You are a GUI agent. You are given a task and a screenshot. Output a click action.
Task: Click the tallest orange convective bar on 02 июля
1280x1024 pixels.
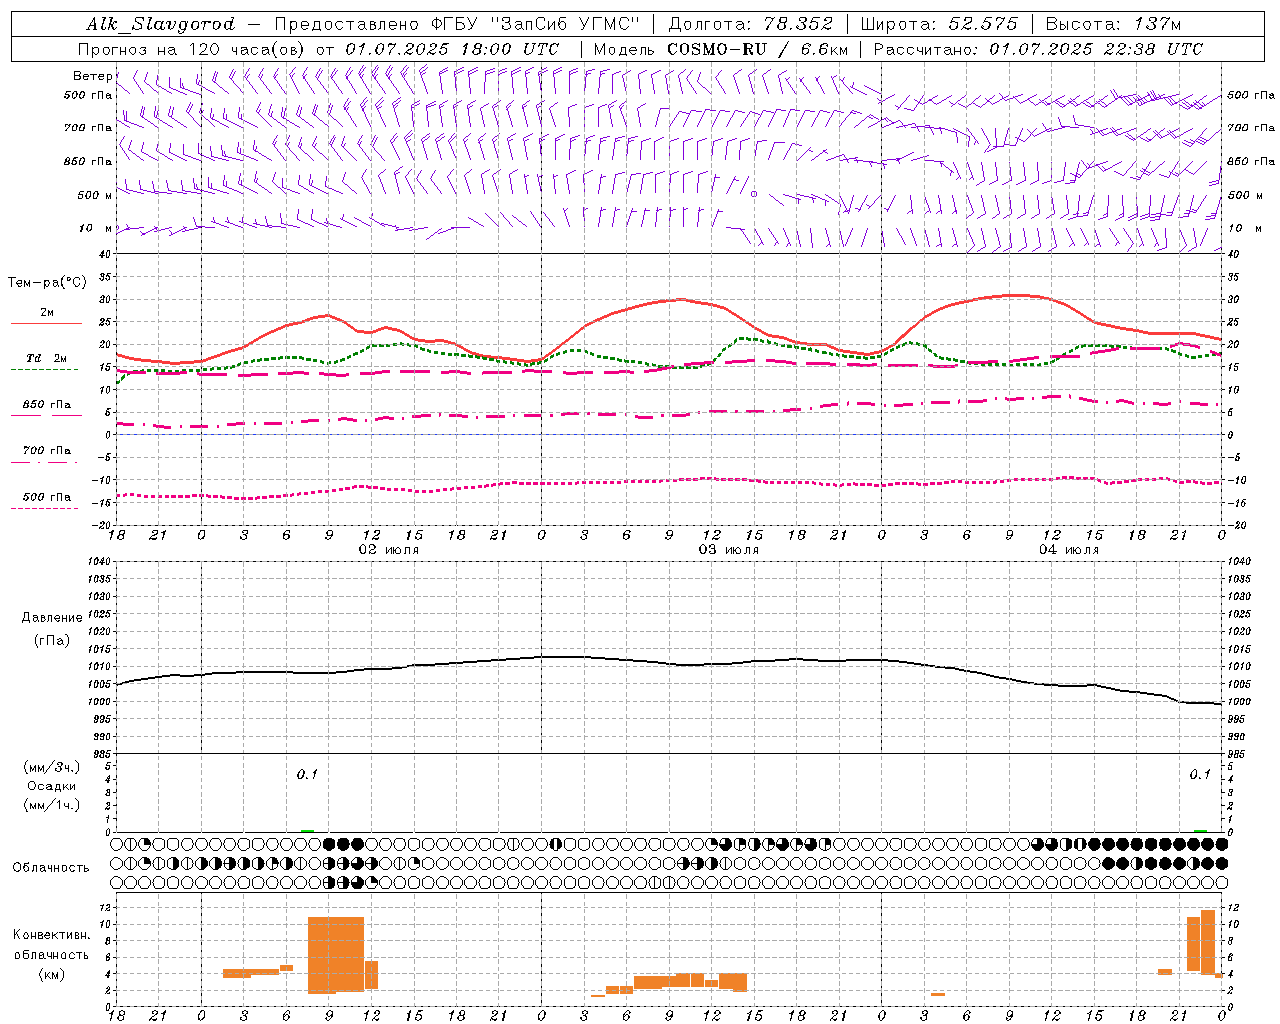(x=336, y=954)
